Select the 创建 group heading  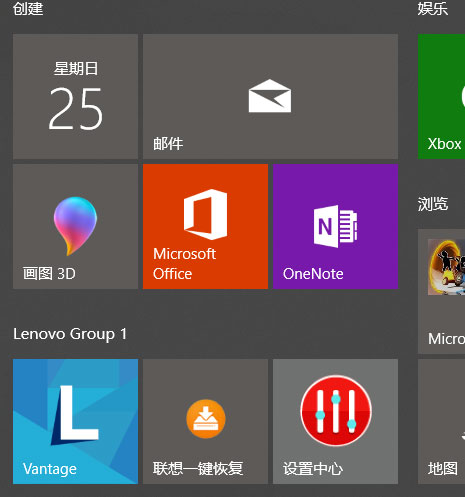click(28, 9)
